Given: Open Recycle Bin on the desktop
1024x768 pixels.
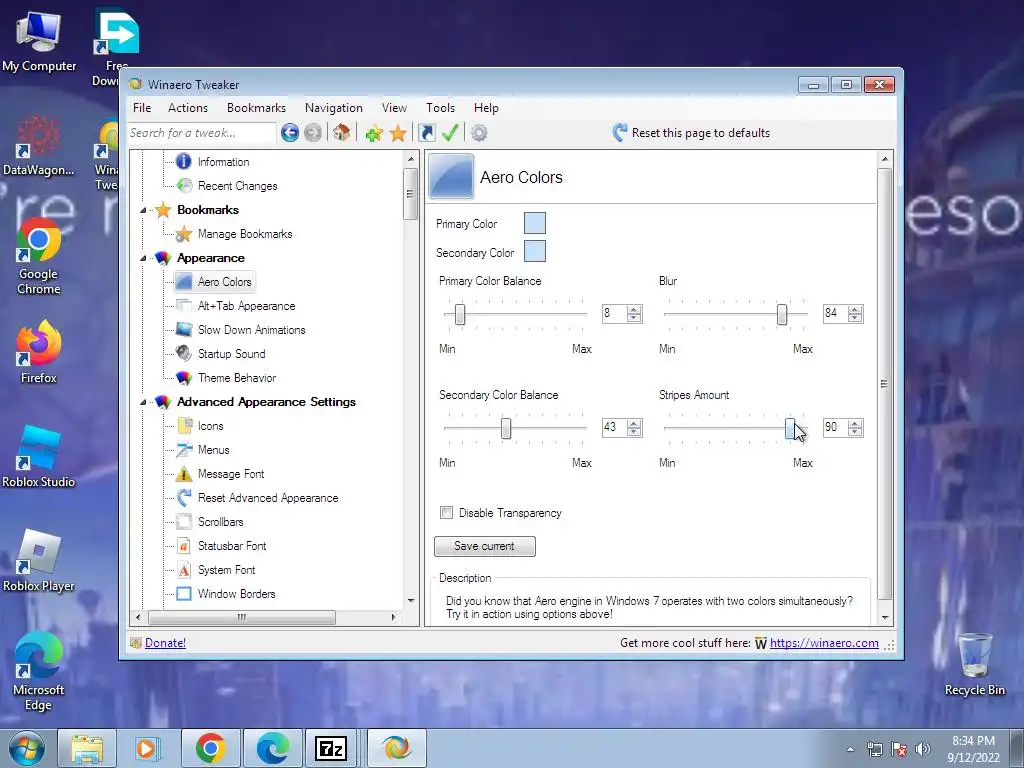Looking at the screenshot, I should tap(974, 664).
